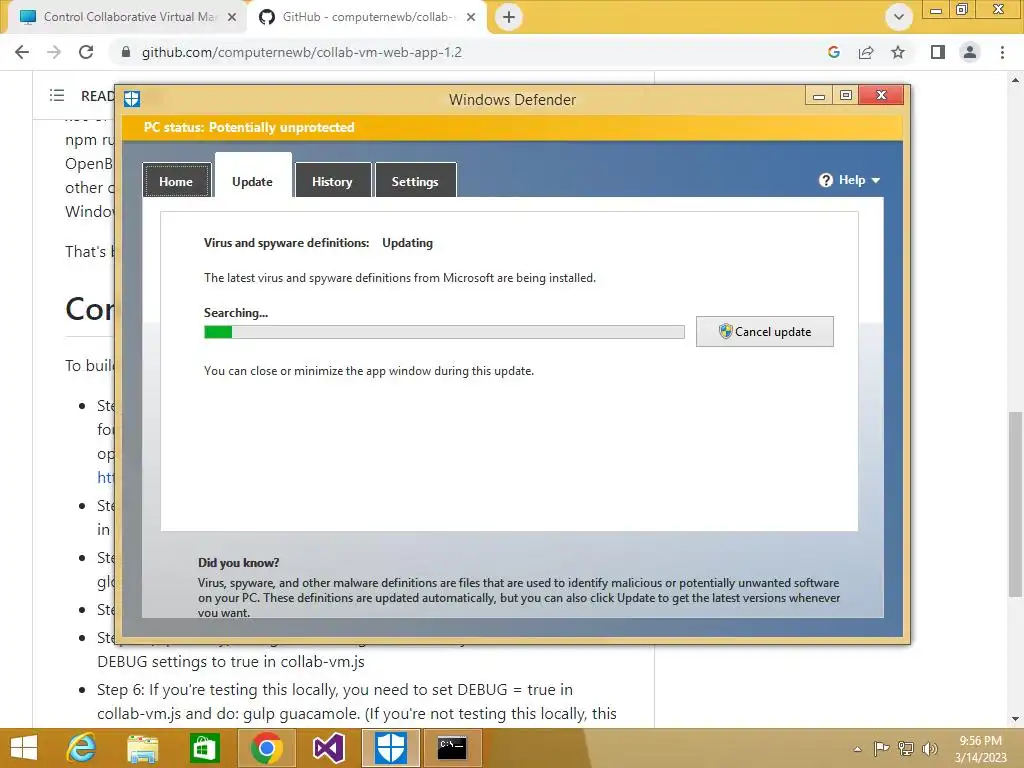Open the Windows Start button
The height and width of the screenshot is (768, 1024).
(x=24, y=748)
